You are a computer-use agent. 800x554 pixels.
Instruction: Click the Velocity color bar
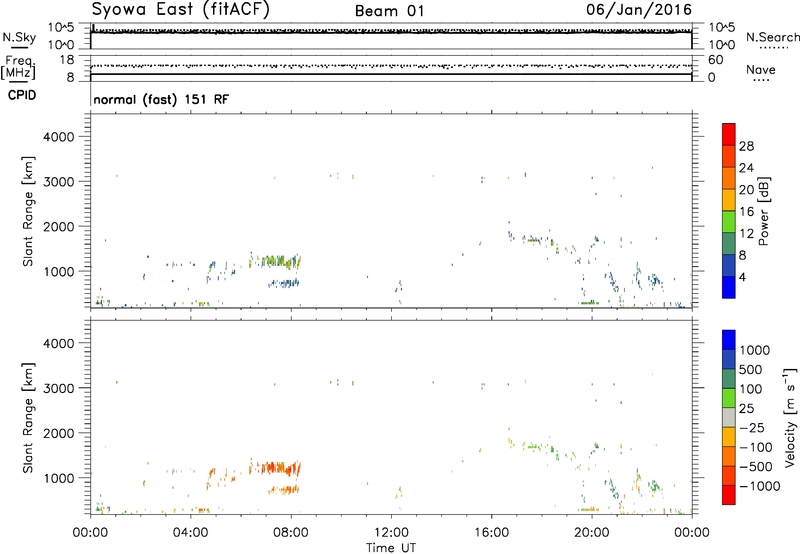(x=729, y=417)
